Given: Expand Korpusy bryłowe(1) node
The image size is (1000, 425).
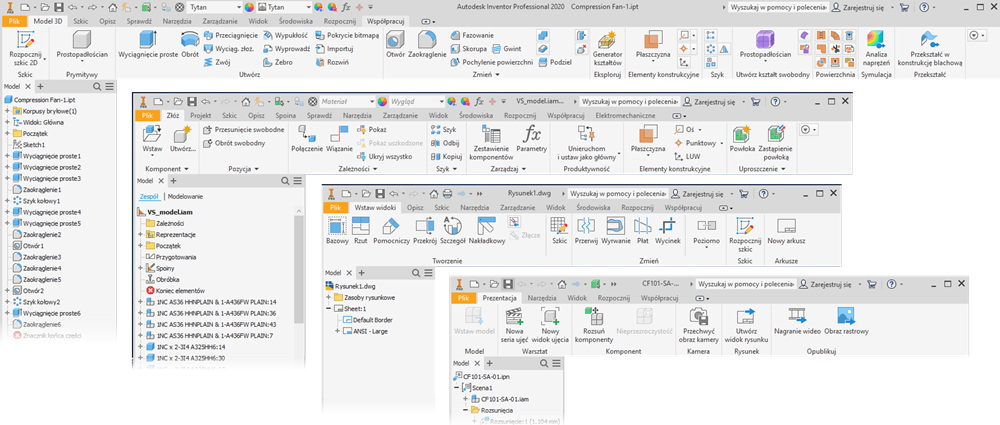Looking at the screenshot, I should [x=6, y=111].
